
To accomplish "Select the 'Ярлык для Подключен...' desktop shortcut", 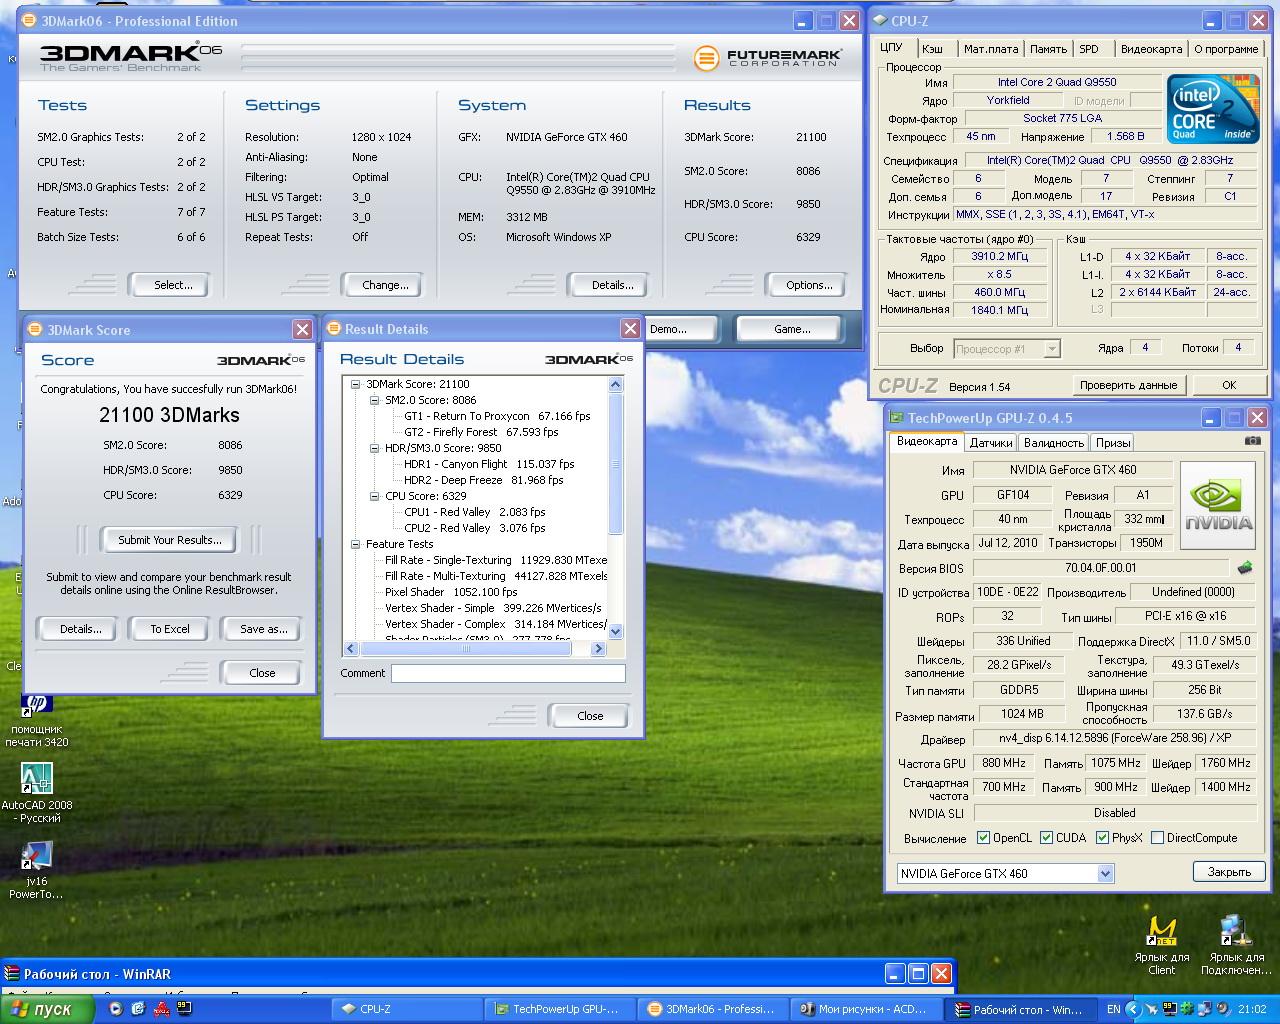I will [1236, 945].
